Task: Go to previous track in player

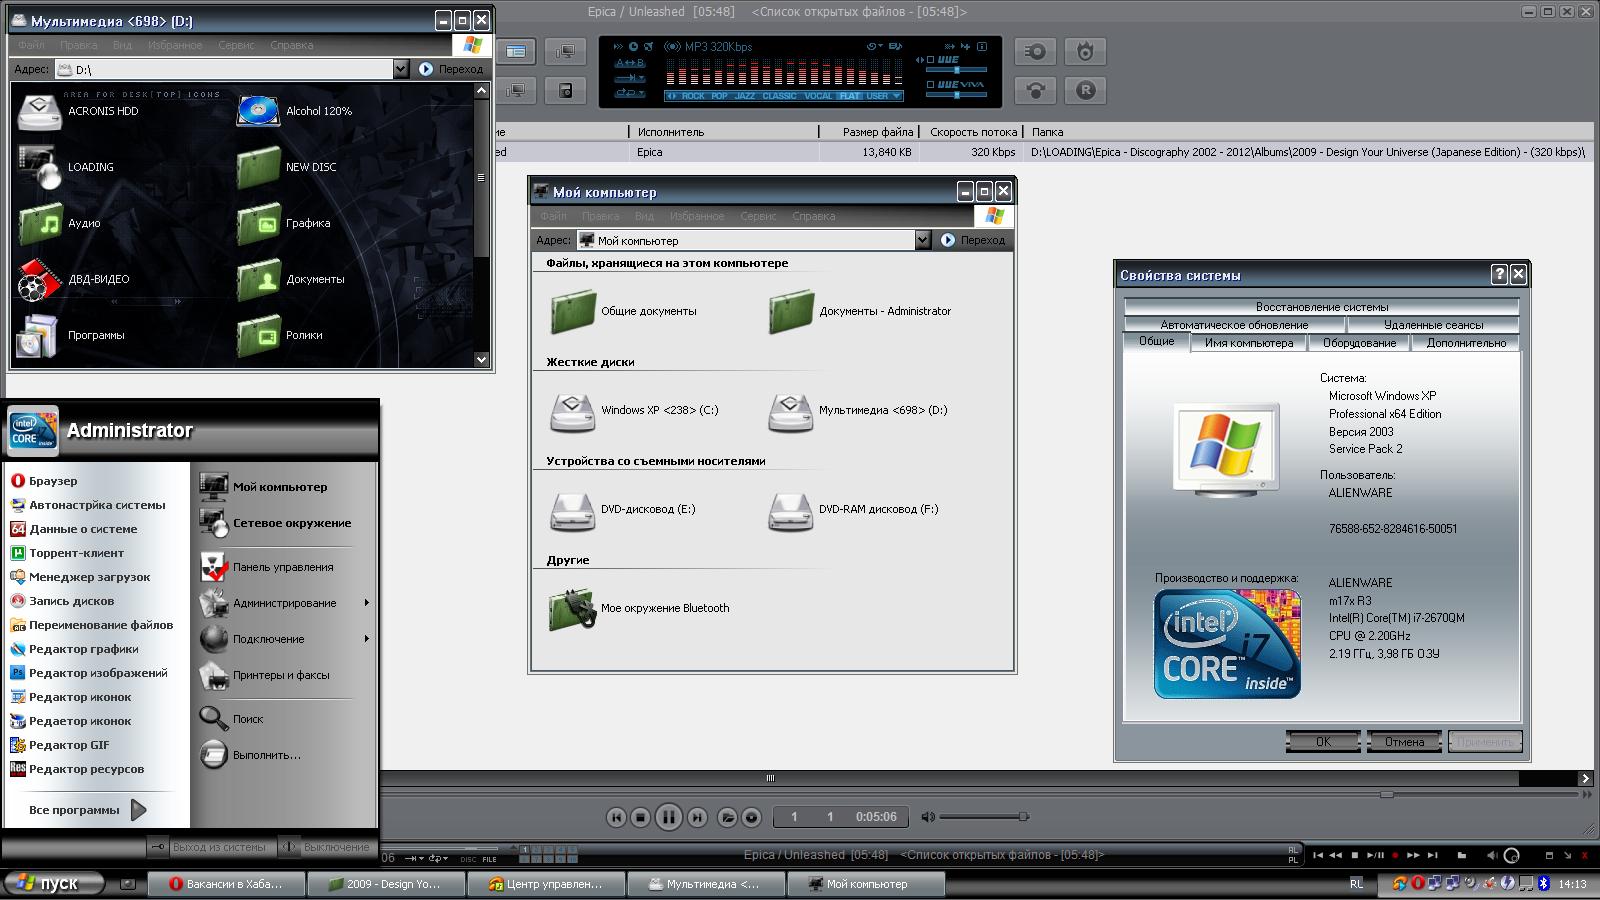Action: pyautogui.click(x=616, y=817)
